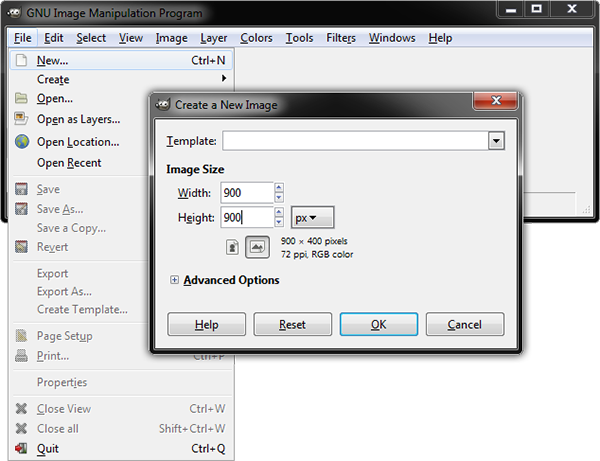Click the Reset button
Image resolution: width=600 pixels, height=461 pixels.
click(292, 325)
